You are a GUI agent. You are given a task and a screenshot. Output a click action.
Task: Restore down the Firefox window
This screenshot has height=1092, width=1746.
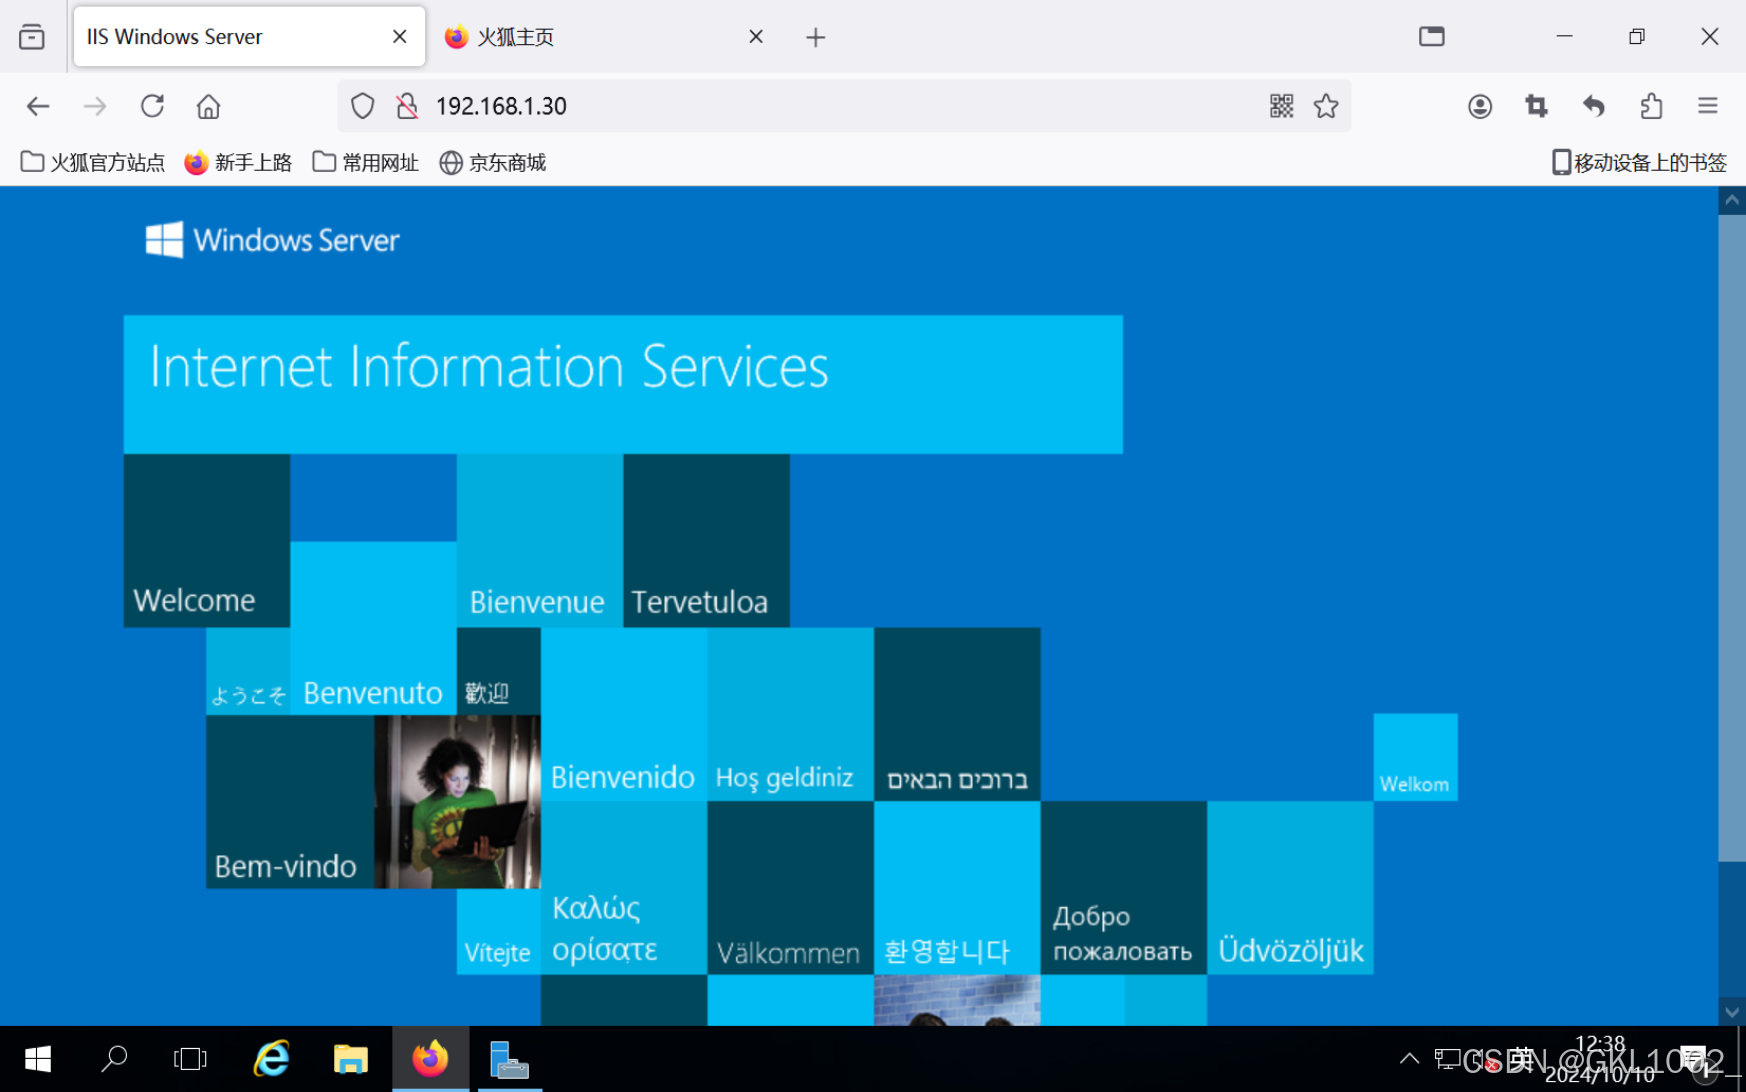coord(1637,37)
